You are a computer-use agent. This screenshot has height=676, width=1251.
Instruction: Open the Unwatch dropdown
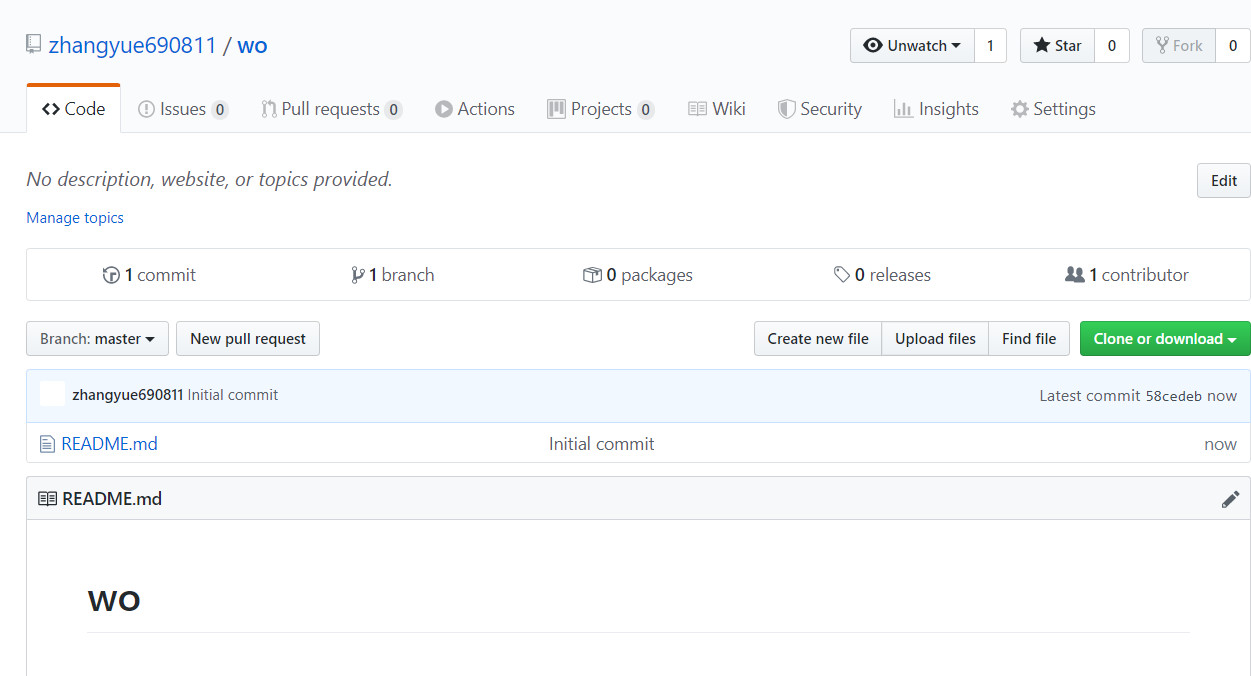click(x=912, y=46)
